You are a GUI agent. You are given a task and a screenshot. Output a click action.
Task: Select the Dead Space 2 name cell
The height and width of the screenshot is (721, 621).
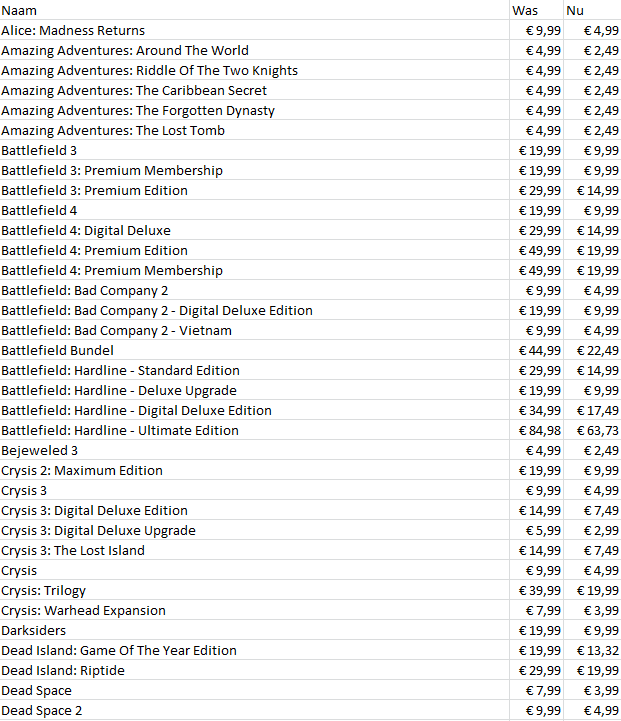255,710
